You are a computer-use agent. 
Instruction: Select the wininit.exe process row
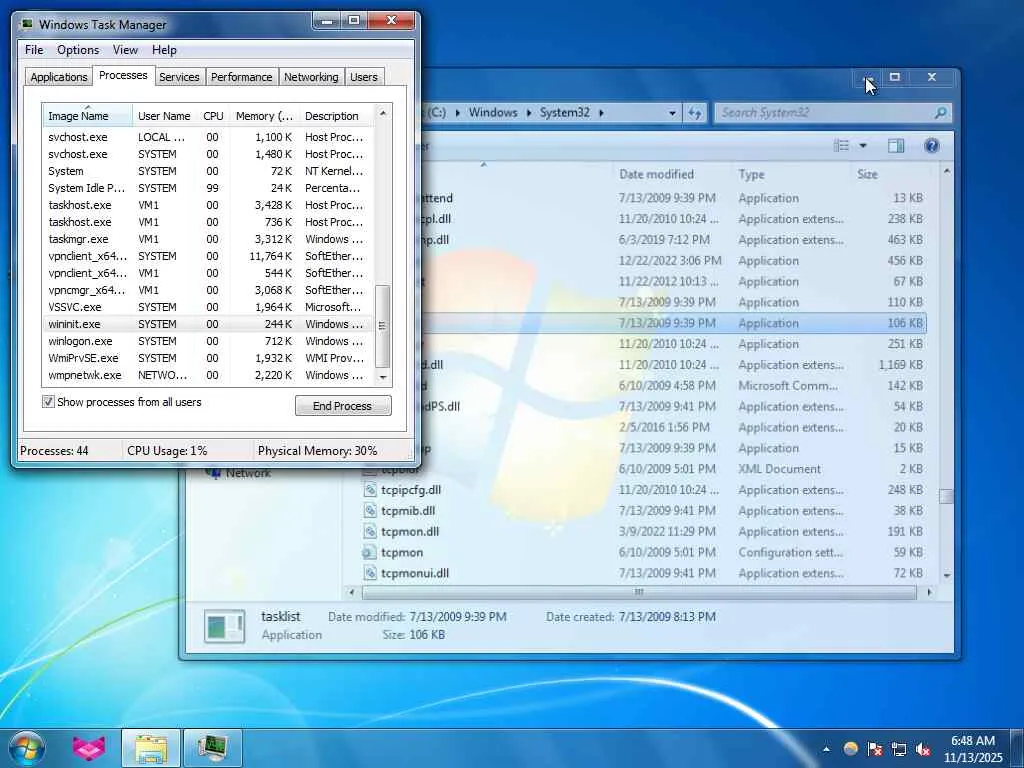point(75,324)
